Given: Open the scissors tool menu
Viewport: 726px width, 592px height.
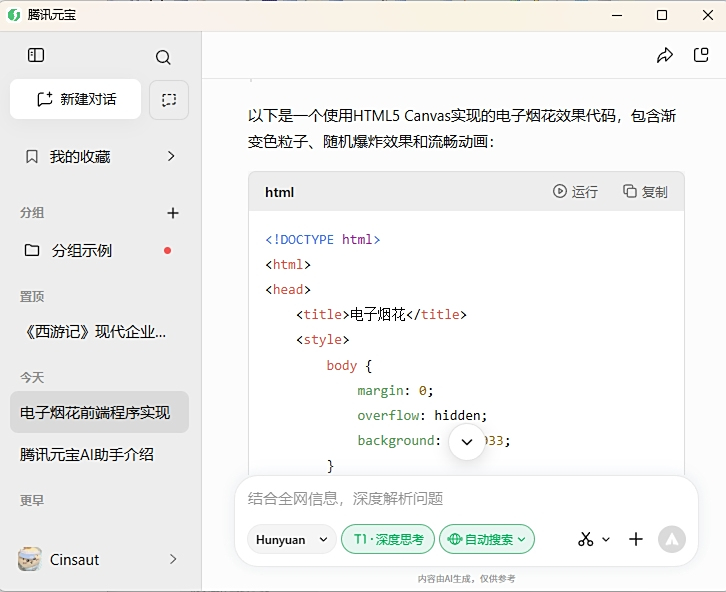Looking at the screenshot, I should point(593,539).
